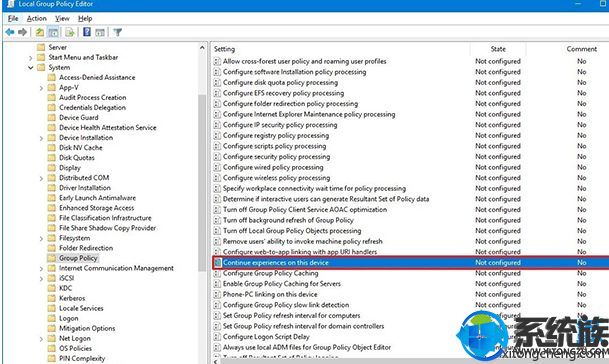Viewport: 609px width, 364px height.
Task: Select Credentials Delegation in the tree
Action: tap(92, 108)
